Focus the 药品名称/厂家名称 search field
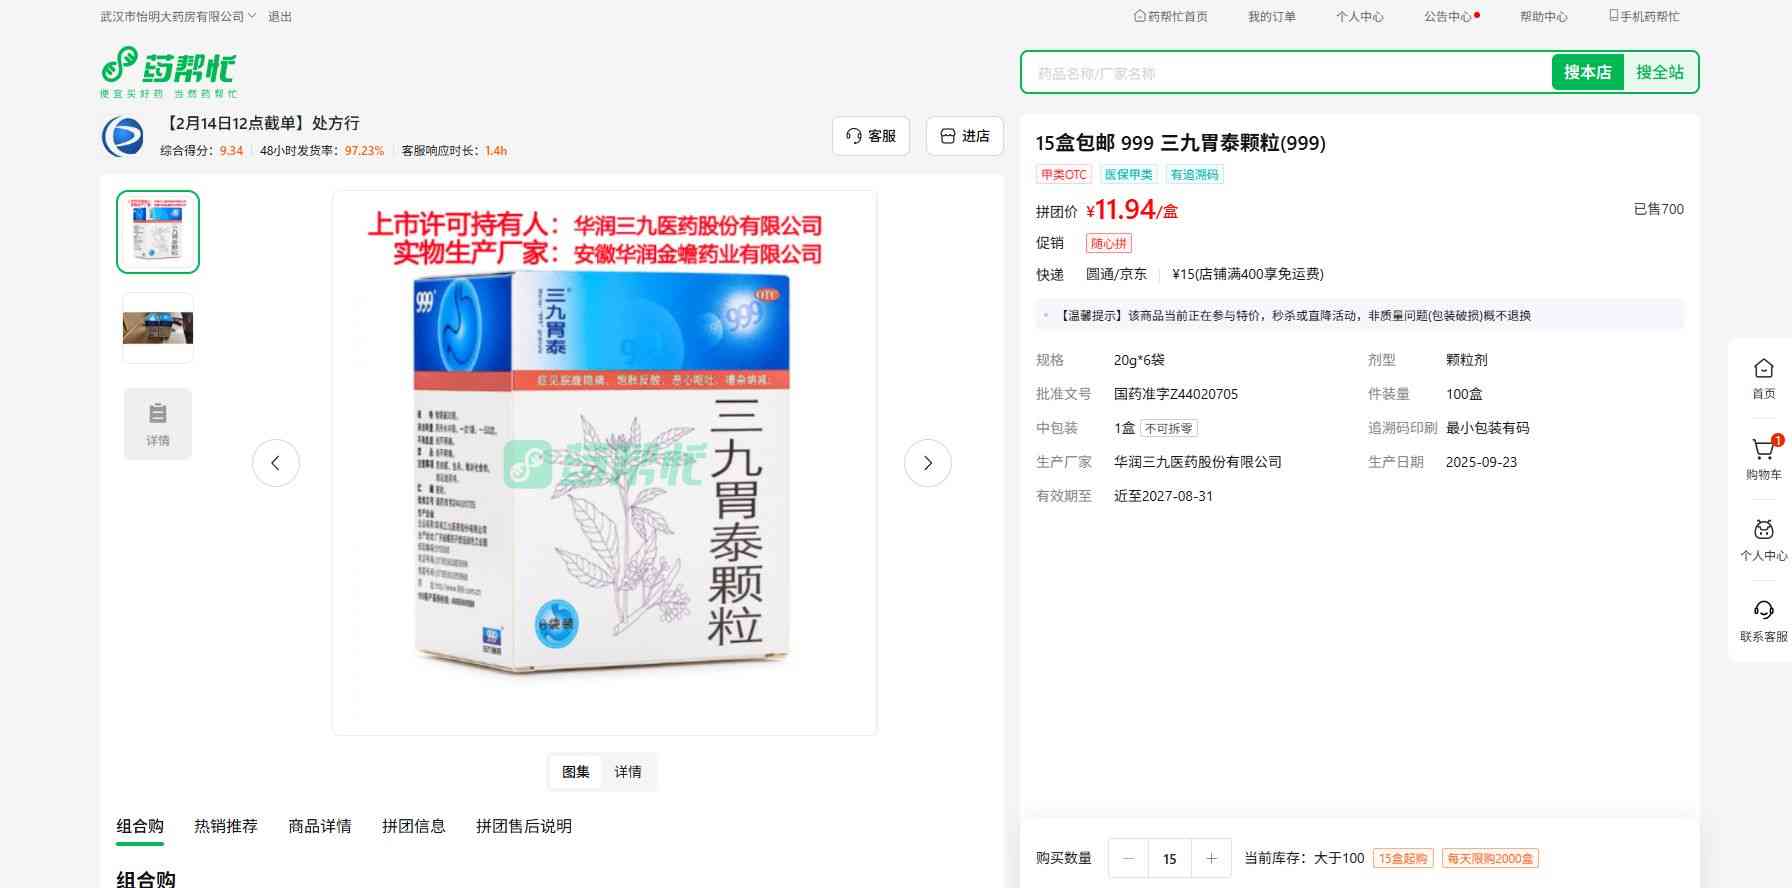The image size is (1792, 888). pyautogui.click(x=1287, y=73)
